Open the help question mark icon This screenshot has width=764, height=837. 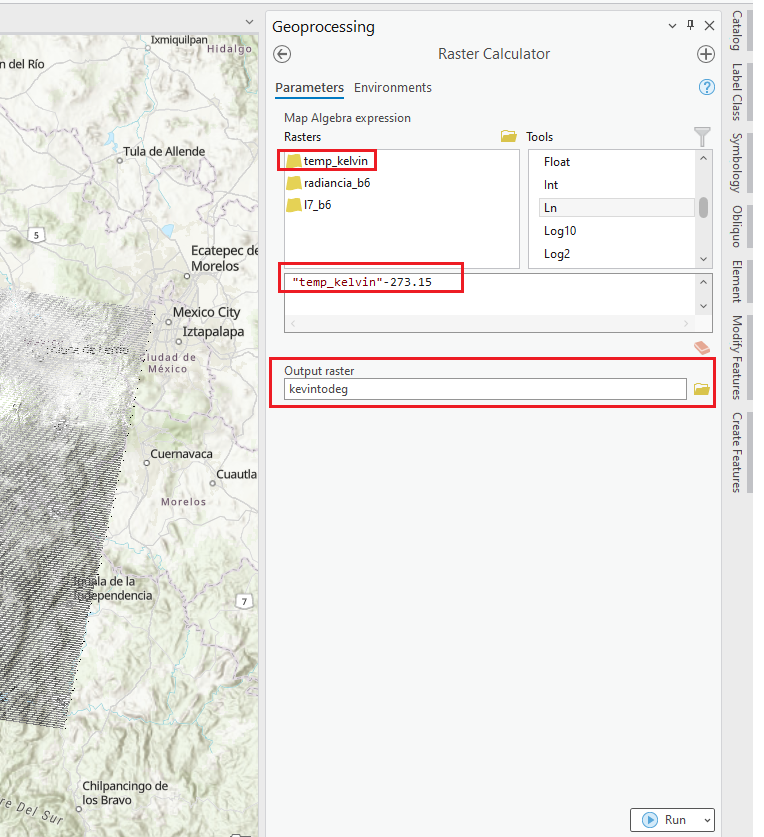click(x=706, y=88)
